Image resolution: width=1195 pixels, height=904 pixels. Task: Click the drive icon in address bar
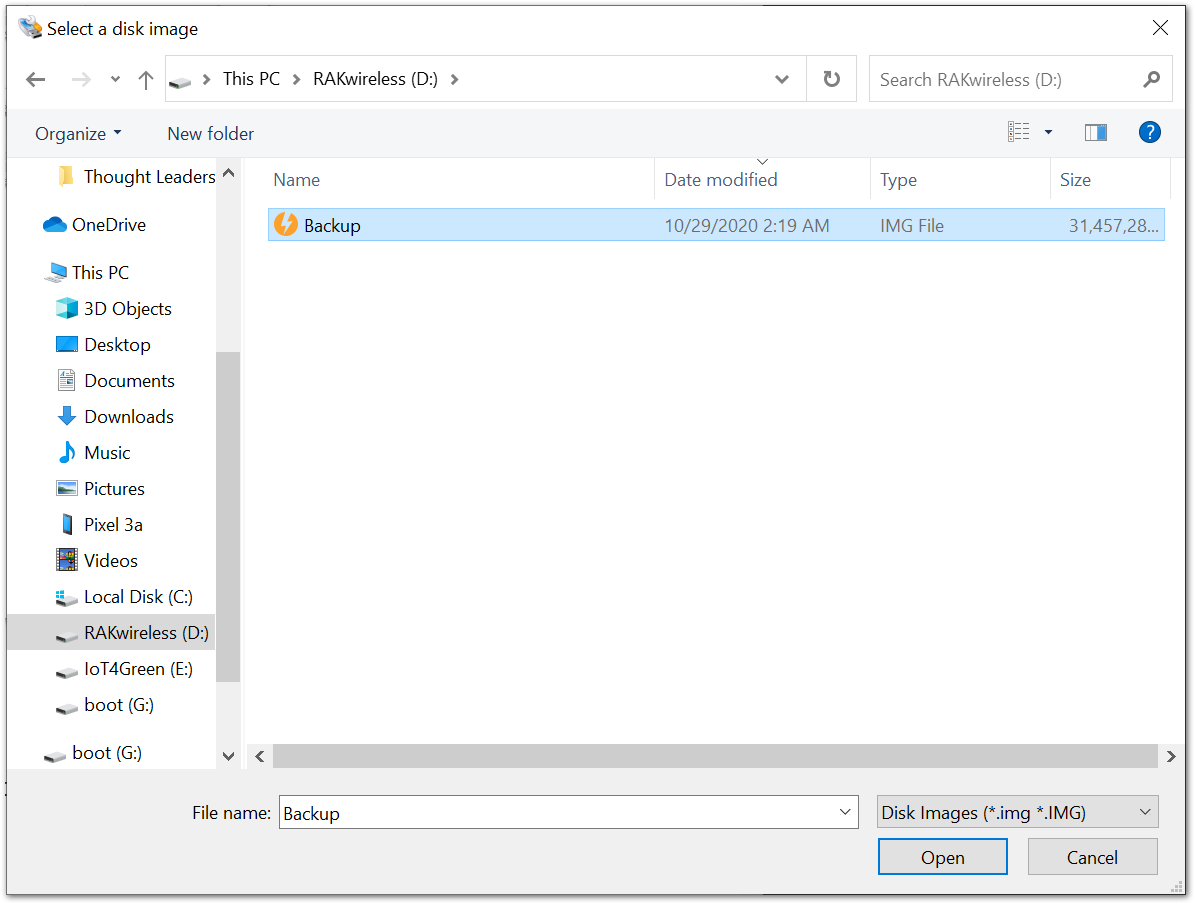pyautogui.click(x=180, y=80)
